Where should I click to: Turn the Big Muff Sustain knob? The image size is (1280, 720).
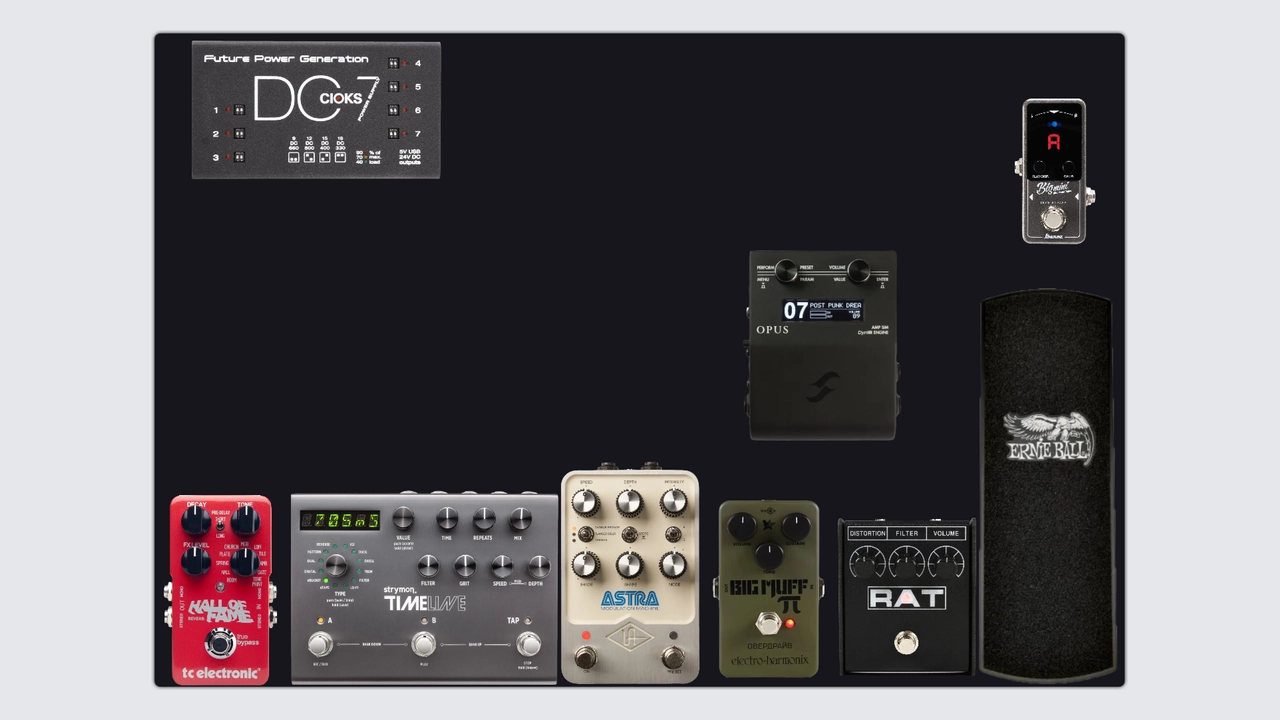pos(795,525)
